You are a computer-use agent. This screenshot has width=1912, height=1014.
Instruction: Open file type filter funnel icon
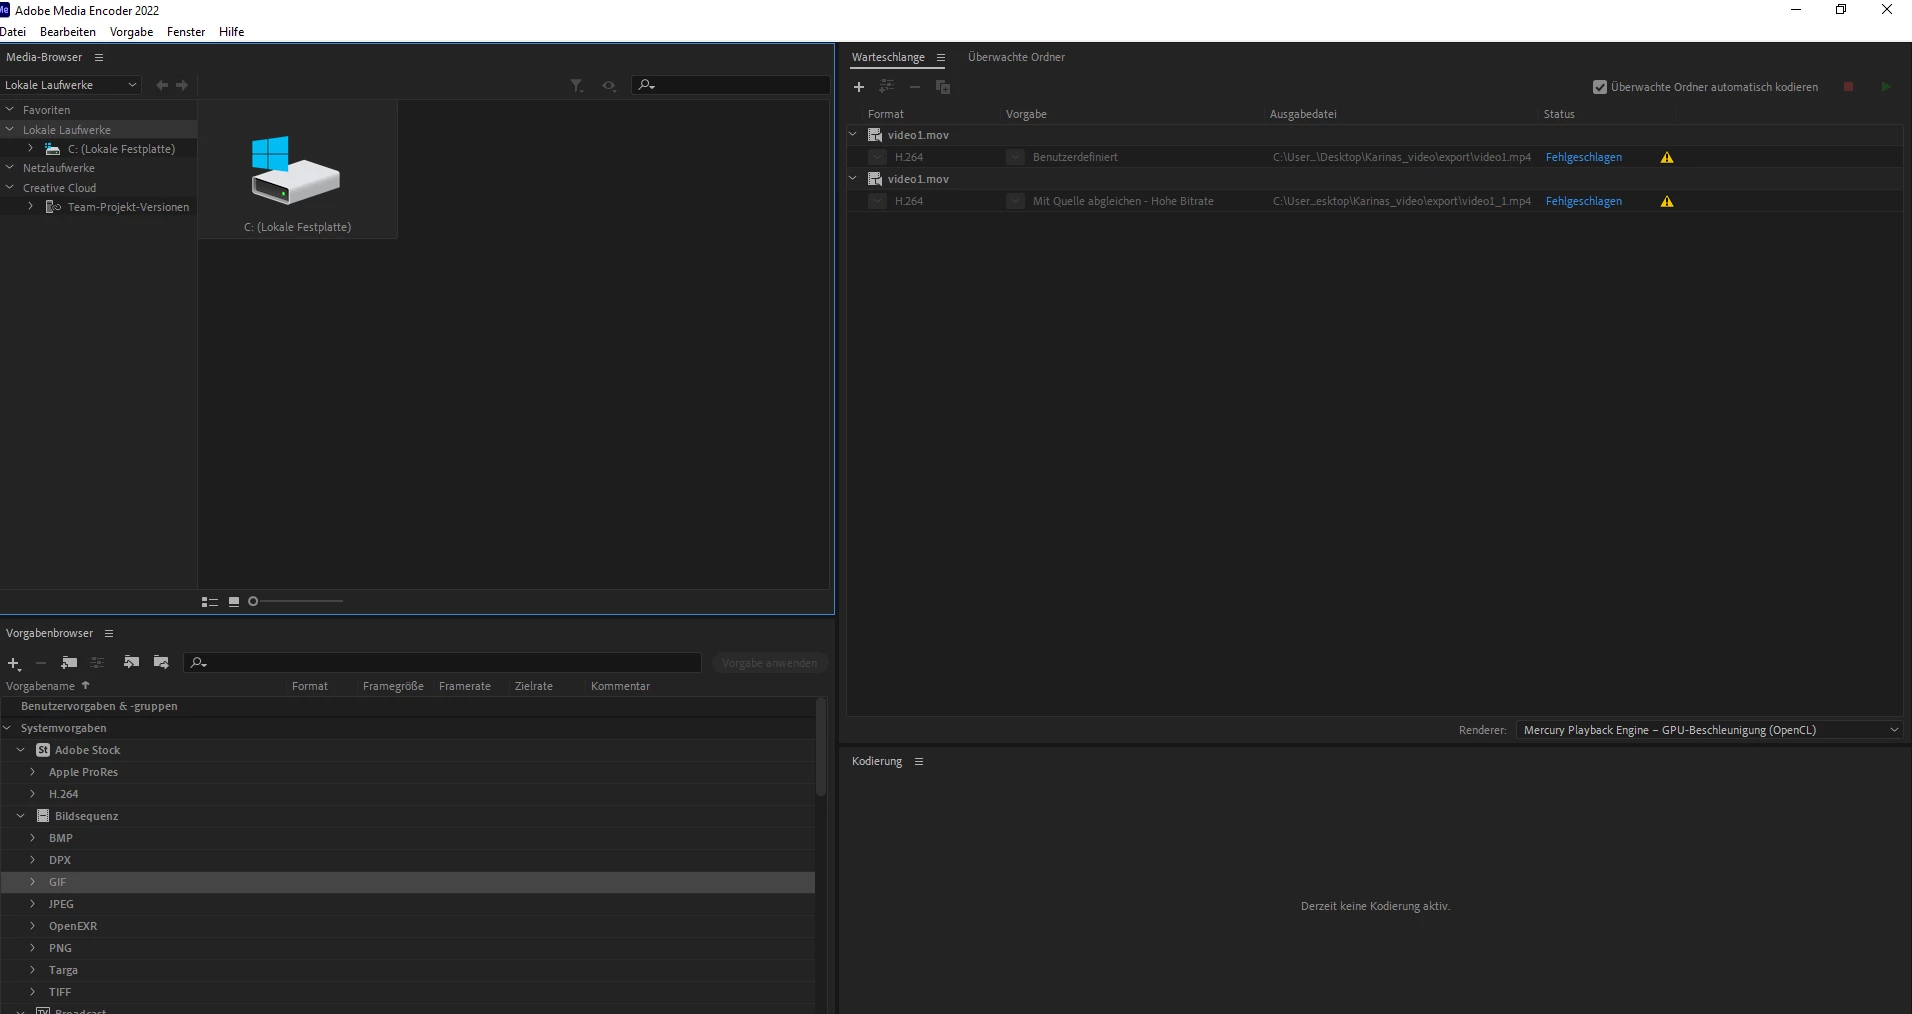coord(577,86)
